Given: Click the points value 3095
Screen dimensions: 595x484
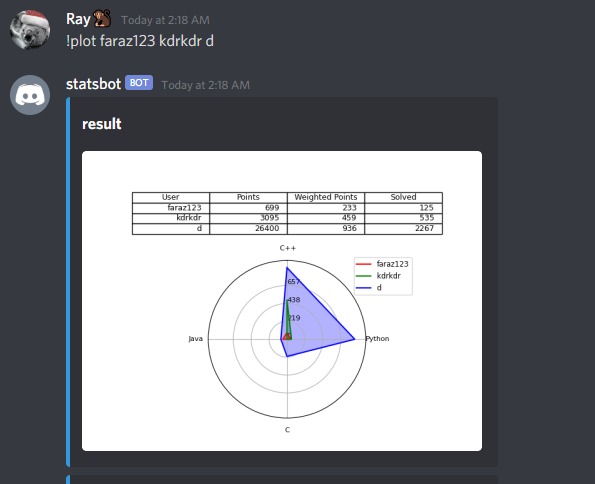Looking at the screenshot, I should (269, 218).
